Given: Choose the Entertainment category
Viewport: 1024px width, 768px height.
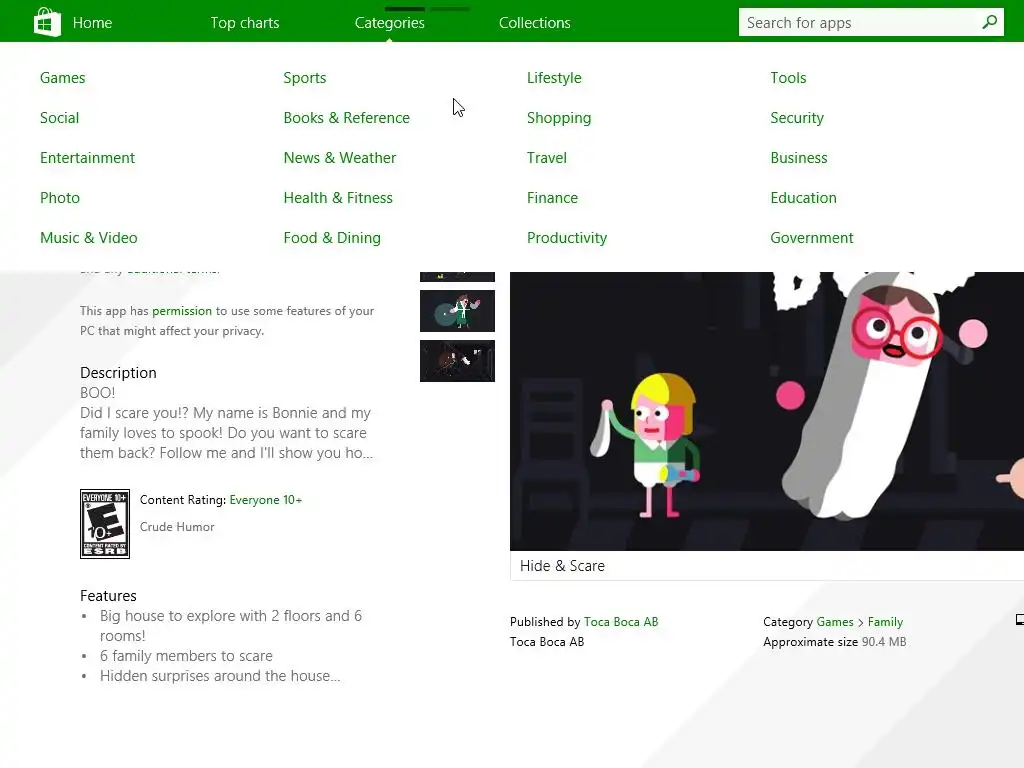Looking at the screenshot, I should [x=88, y=157].
